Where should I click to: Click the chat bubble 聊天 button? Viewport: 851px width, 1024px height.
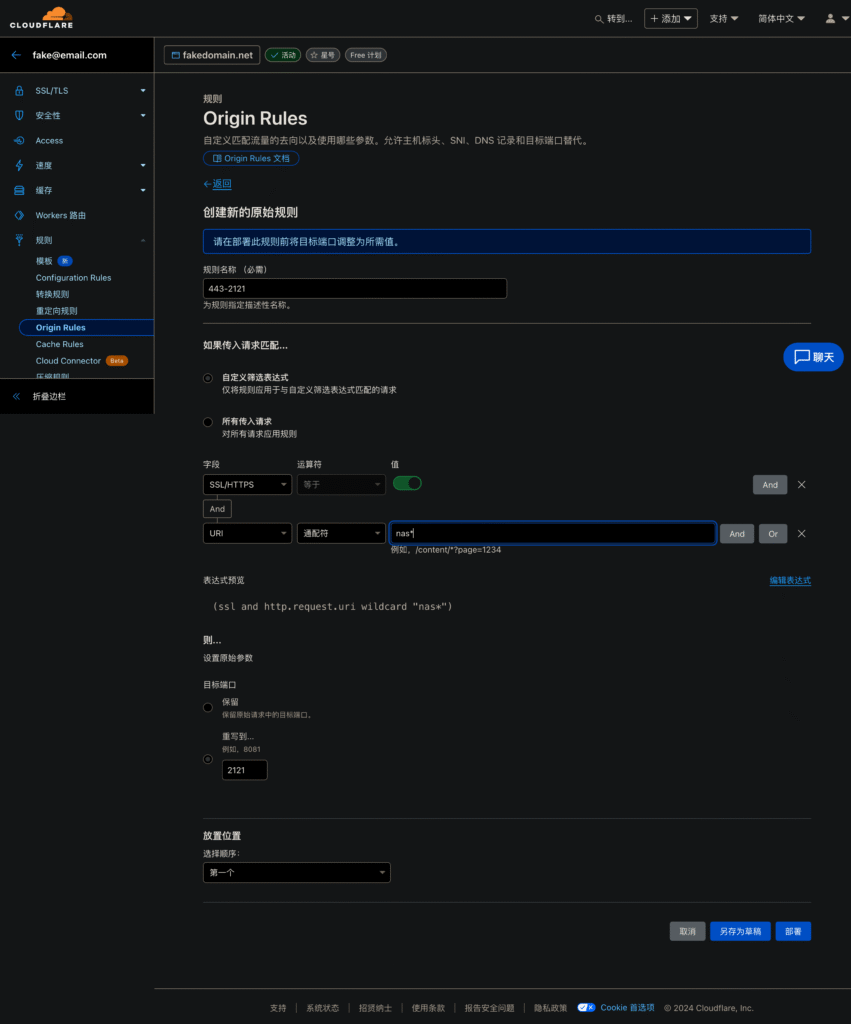(x=813, y=357)
